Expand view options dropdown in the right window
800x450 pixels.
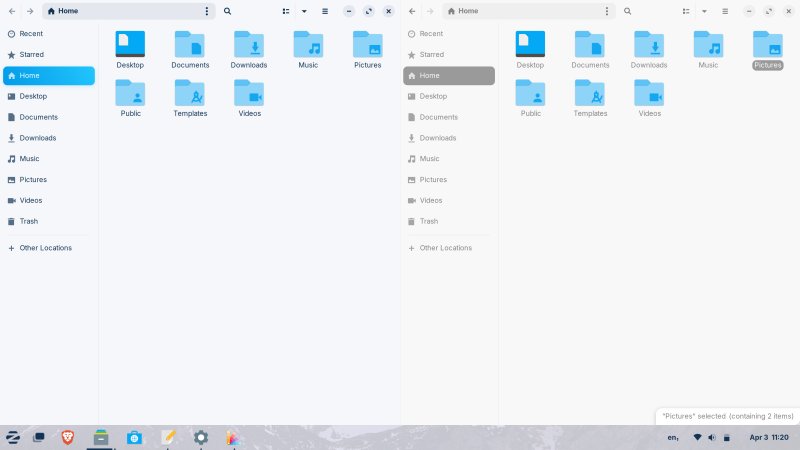(704, 11)
